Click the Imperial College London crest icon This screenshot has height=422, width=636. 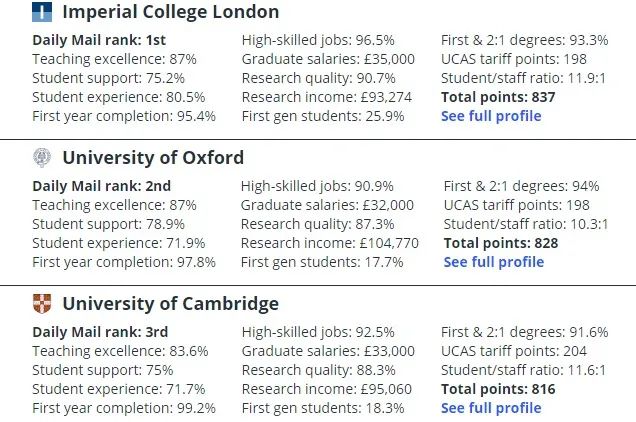pos(43,13)
